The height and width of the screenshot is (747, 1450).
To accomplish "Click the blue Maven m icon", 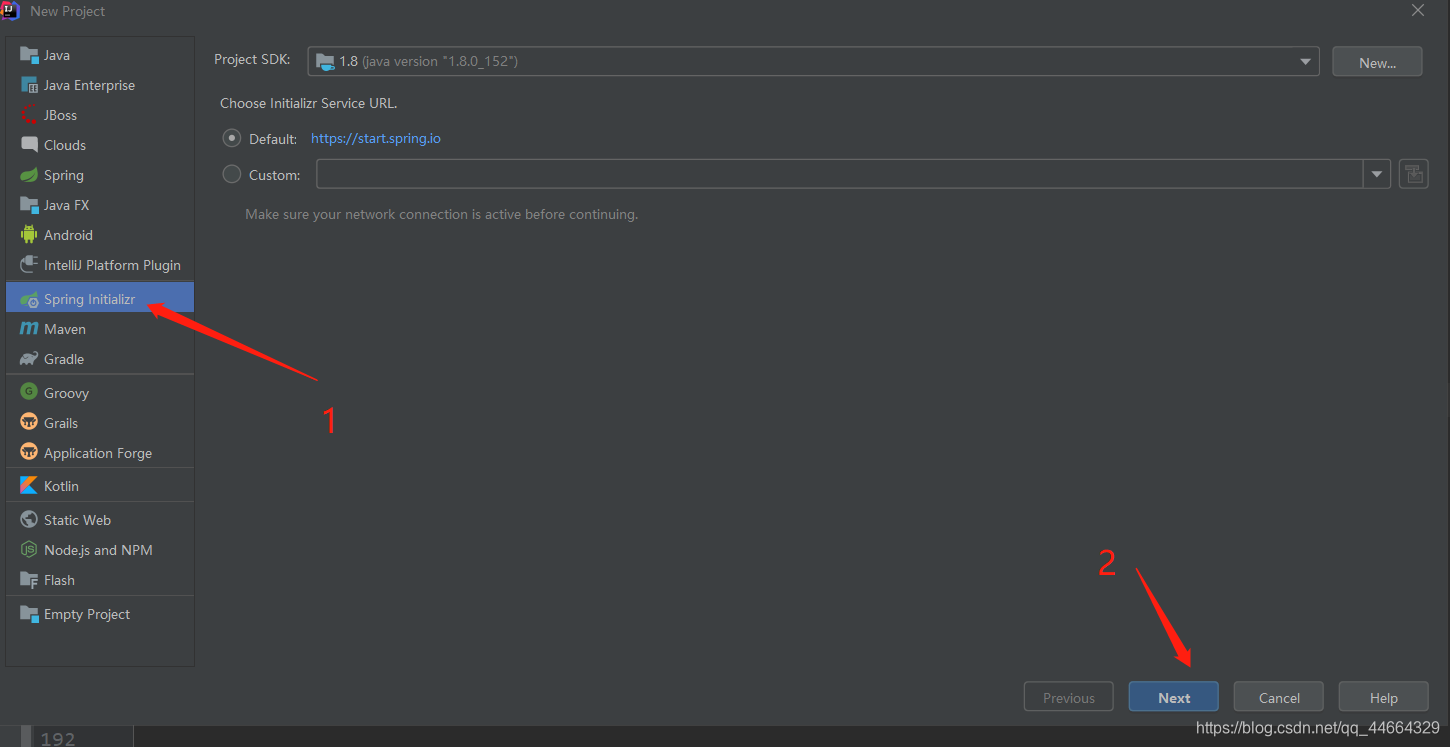I will click(x=29, y=329).
